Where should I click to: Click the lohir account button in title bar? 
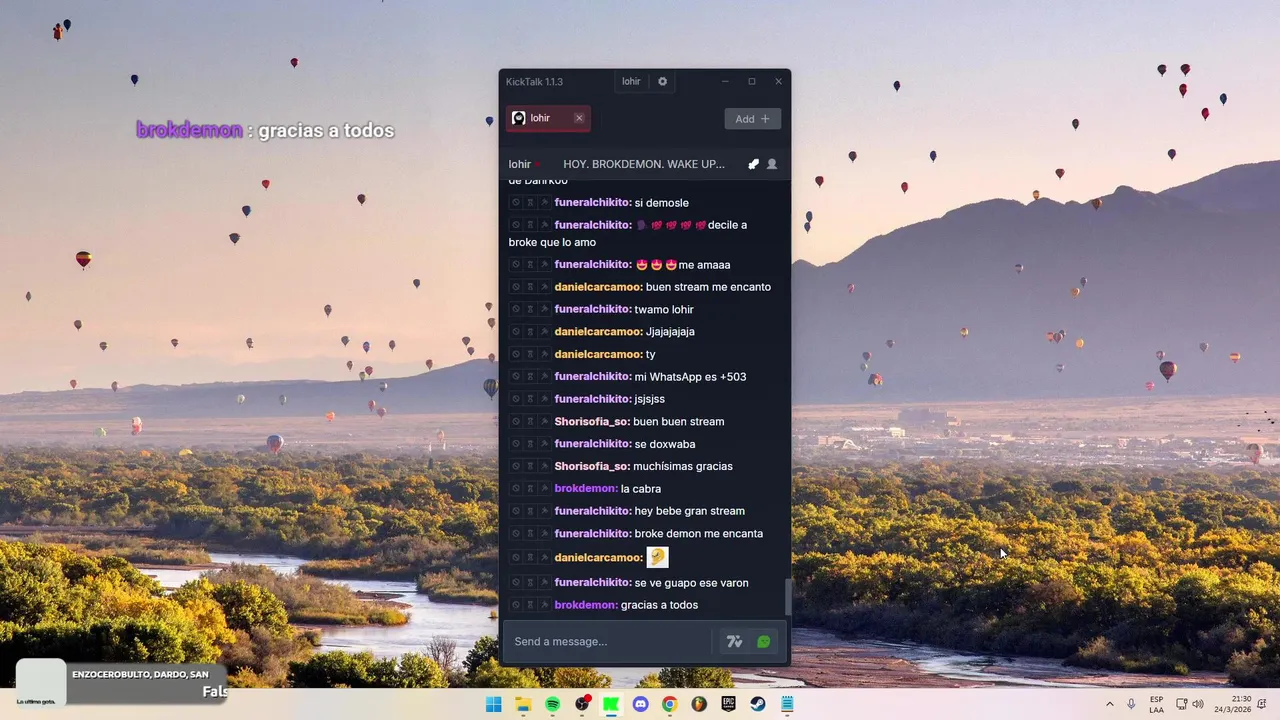pos(631,82)
